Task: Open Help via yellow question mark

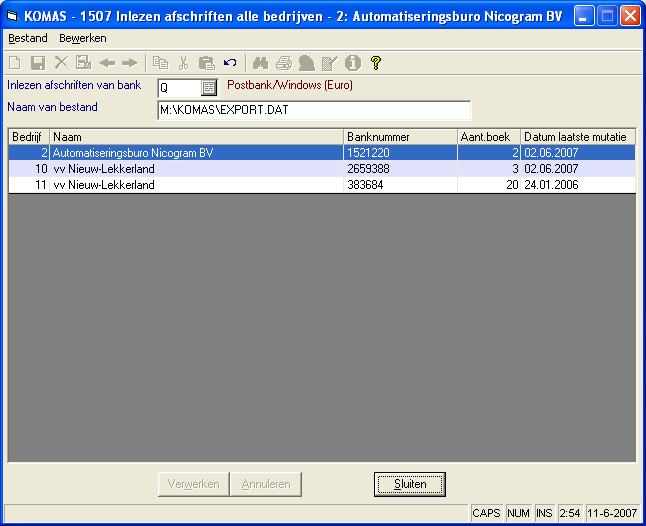Action: point(376,63)
